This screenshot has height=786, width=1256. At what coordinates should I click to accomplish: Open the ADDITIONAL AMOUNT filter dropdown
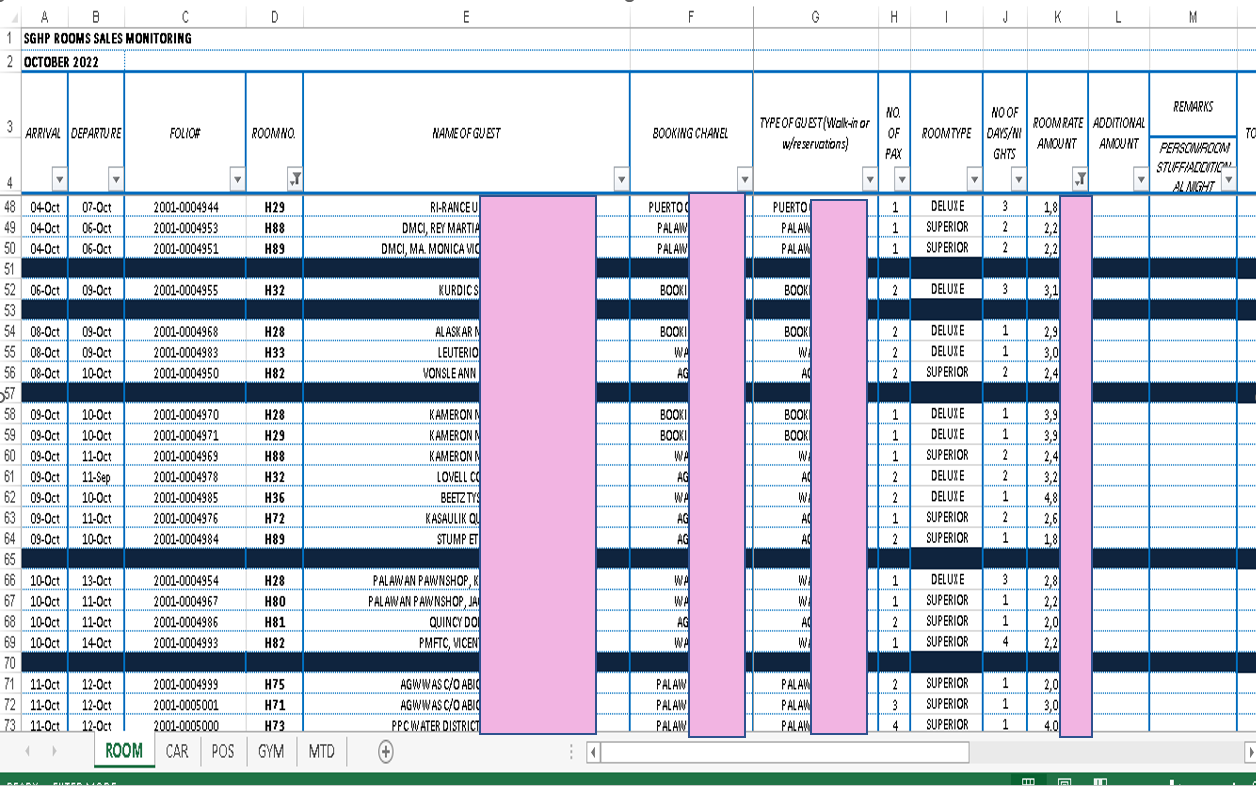pos(1140,180)
